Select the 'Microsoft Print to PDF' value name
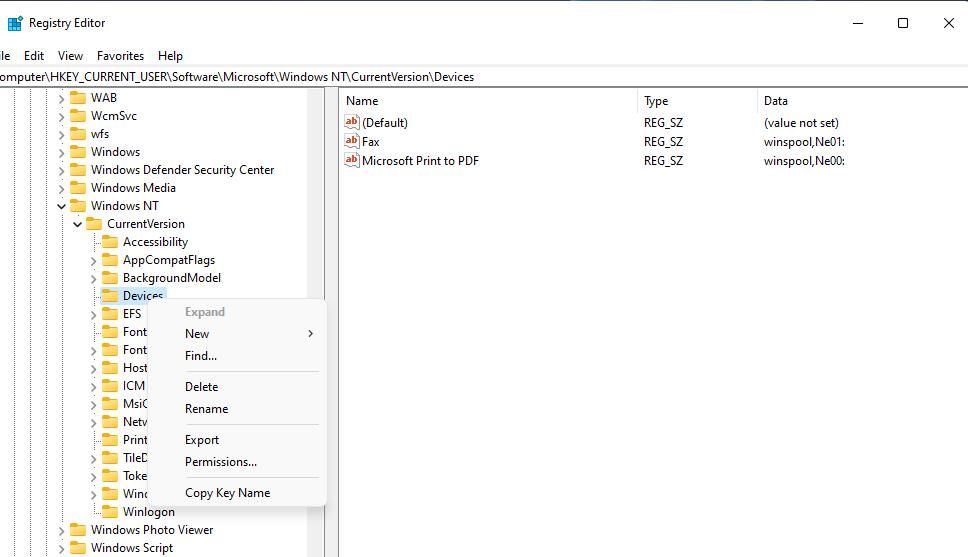The width and height of the screenshot is (968, 557). point(420,161)
